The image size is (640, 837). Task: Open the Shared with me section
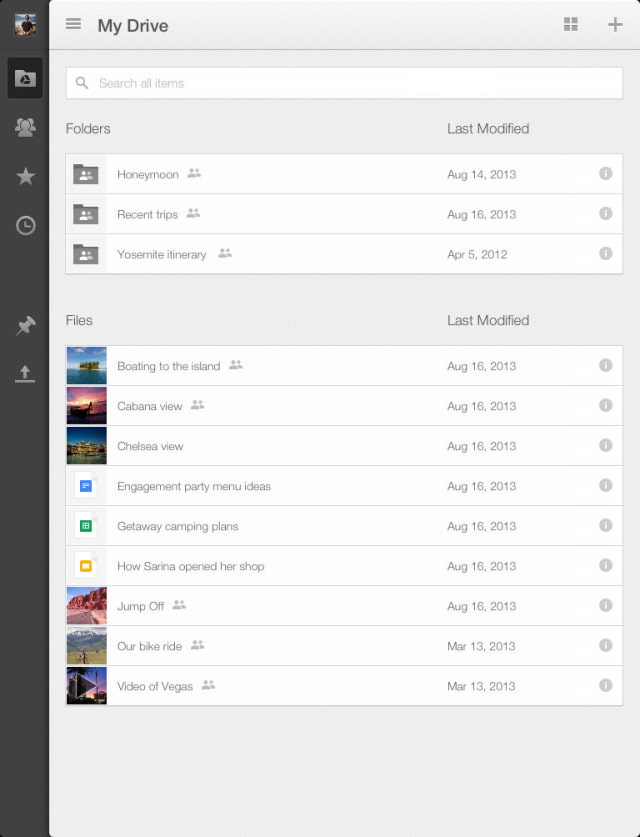pyautogui.click(x=25, y=126)
